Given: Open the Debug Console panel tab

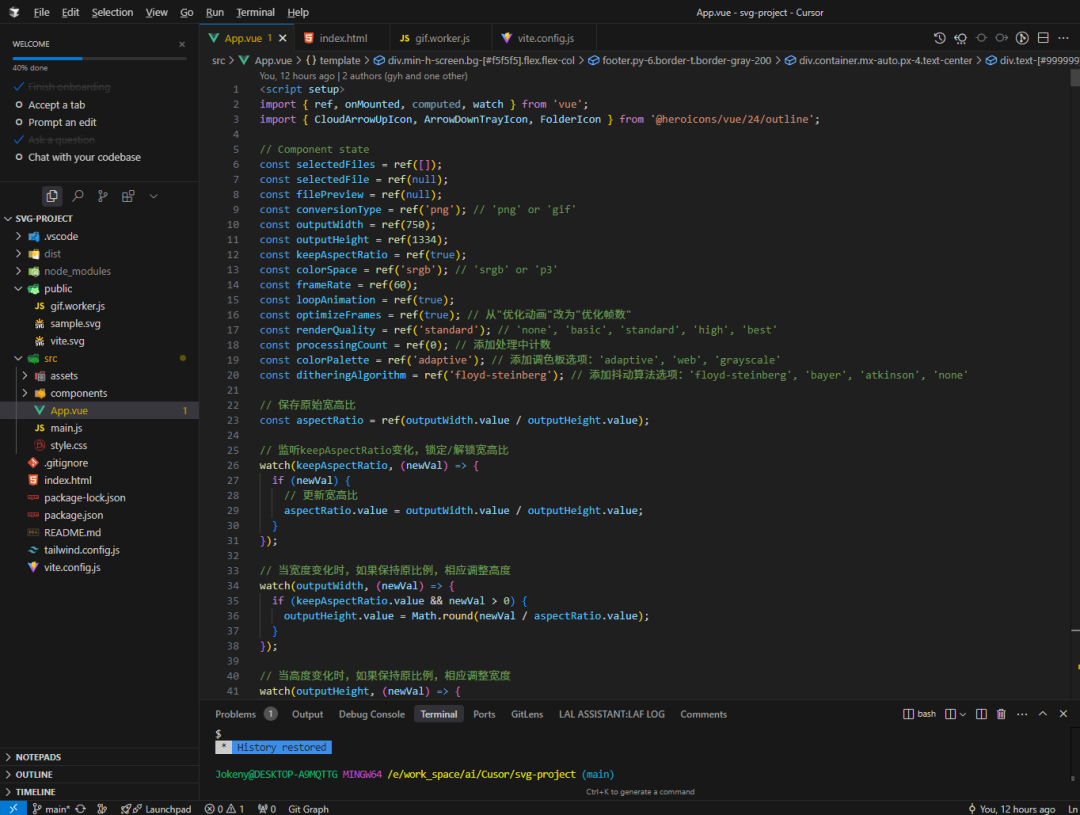Looking at the screenshot, I should point(371,714).
